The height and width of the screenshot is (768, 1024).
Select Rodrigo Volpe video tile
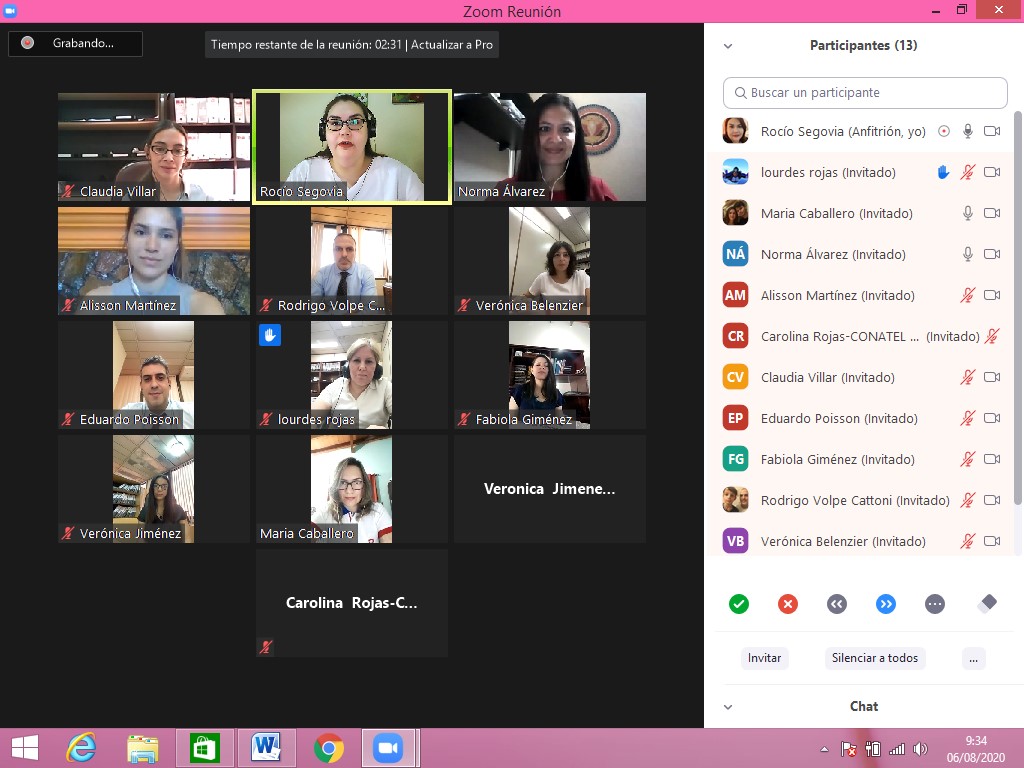point(352,261)
